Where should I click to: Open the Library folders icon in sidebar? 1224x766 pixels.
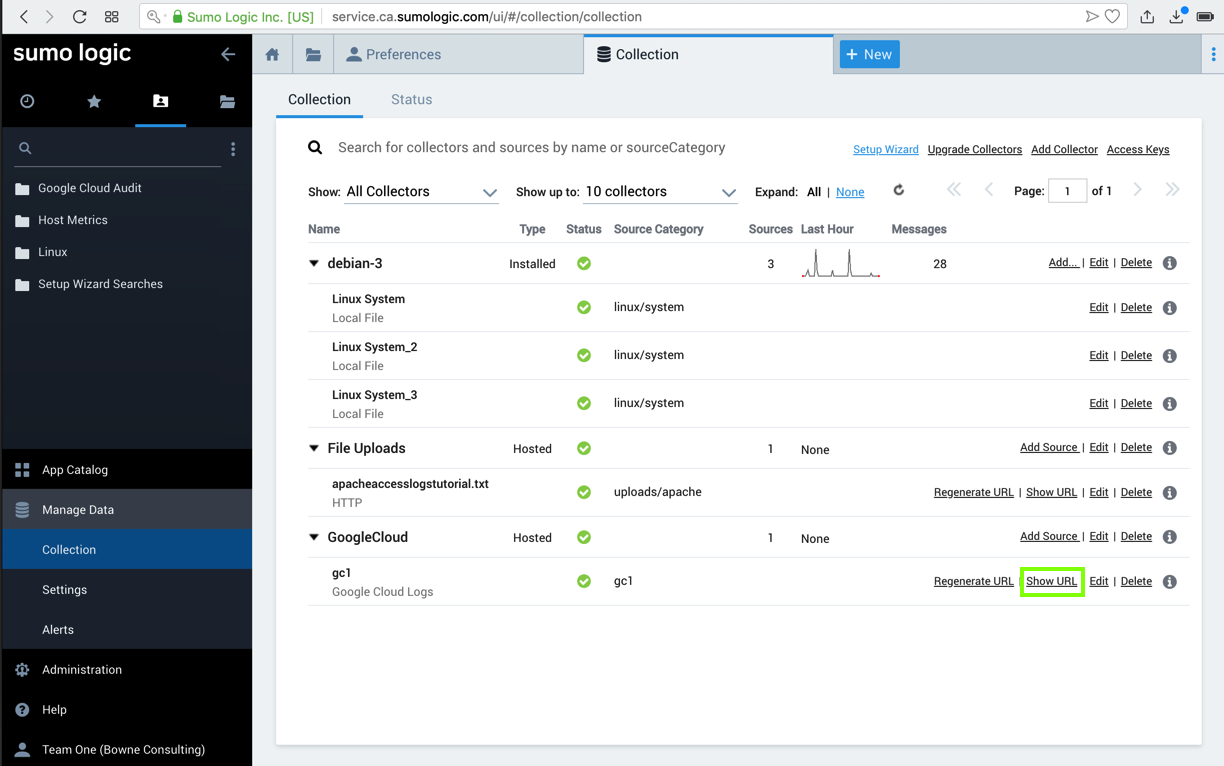[227, 101]
